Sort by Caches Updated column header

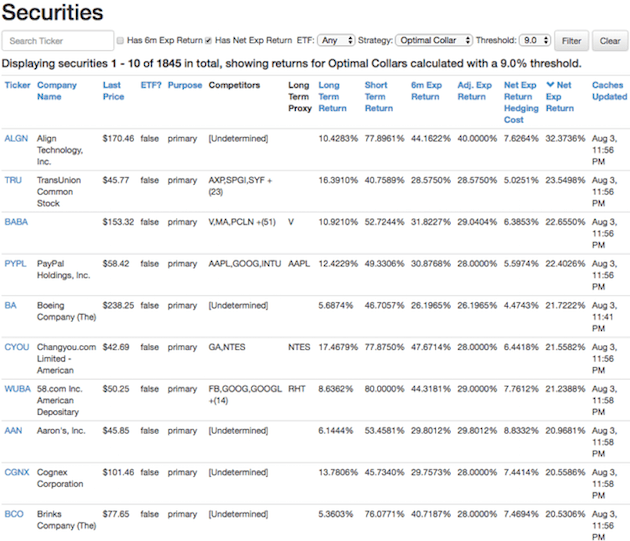[x=609, y=91]
